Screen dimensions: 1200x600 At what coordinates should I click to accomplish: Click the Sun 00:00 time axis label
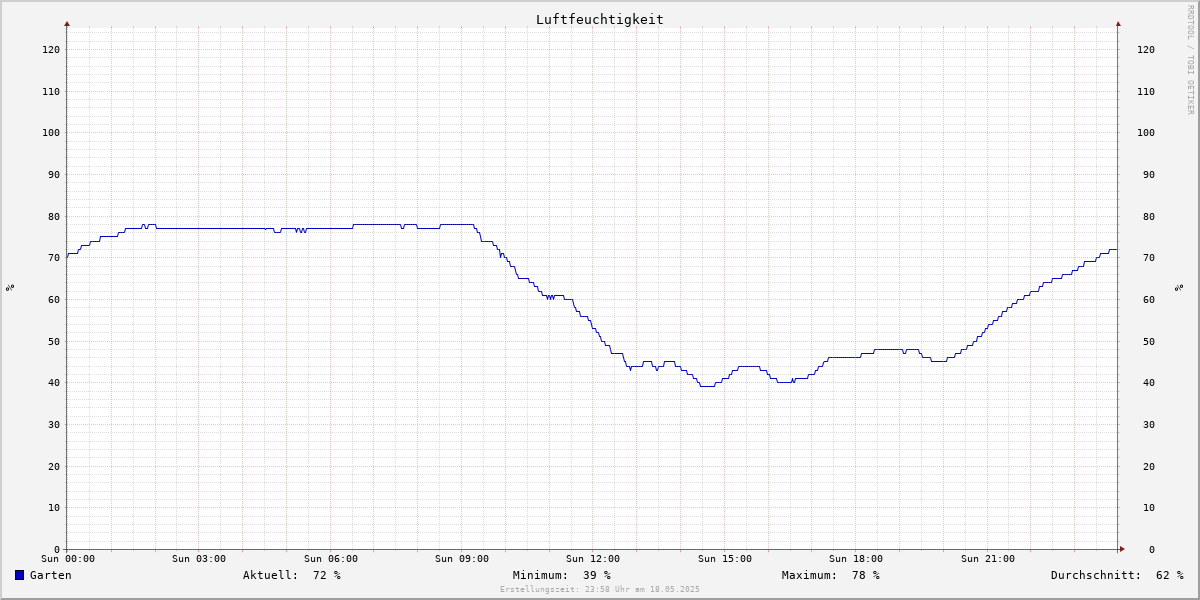click(x=68, y=559)
